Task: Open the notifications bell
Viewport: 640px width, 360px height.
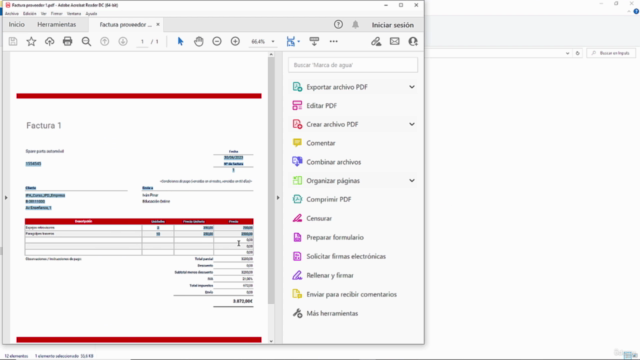Action: [356, 24]
